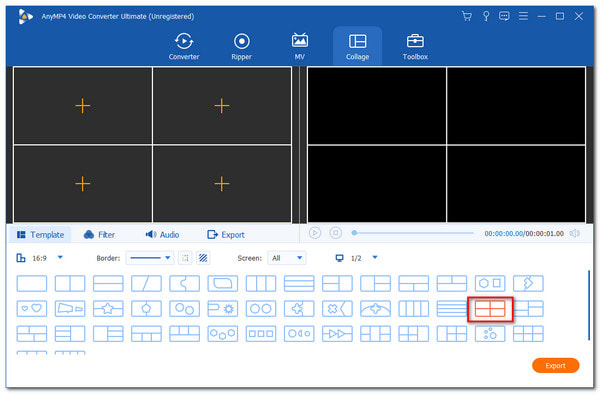Open the hamburger menu in title bar
The height and width of the screenshot is (394, 600).
(x=523, y=16)
